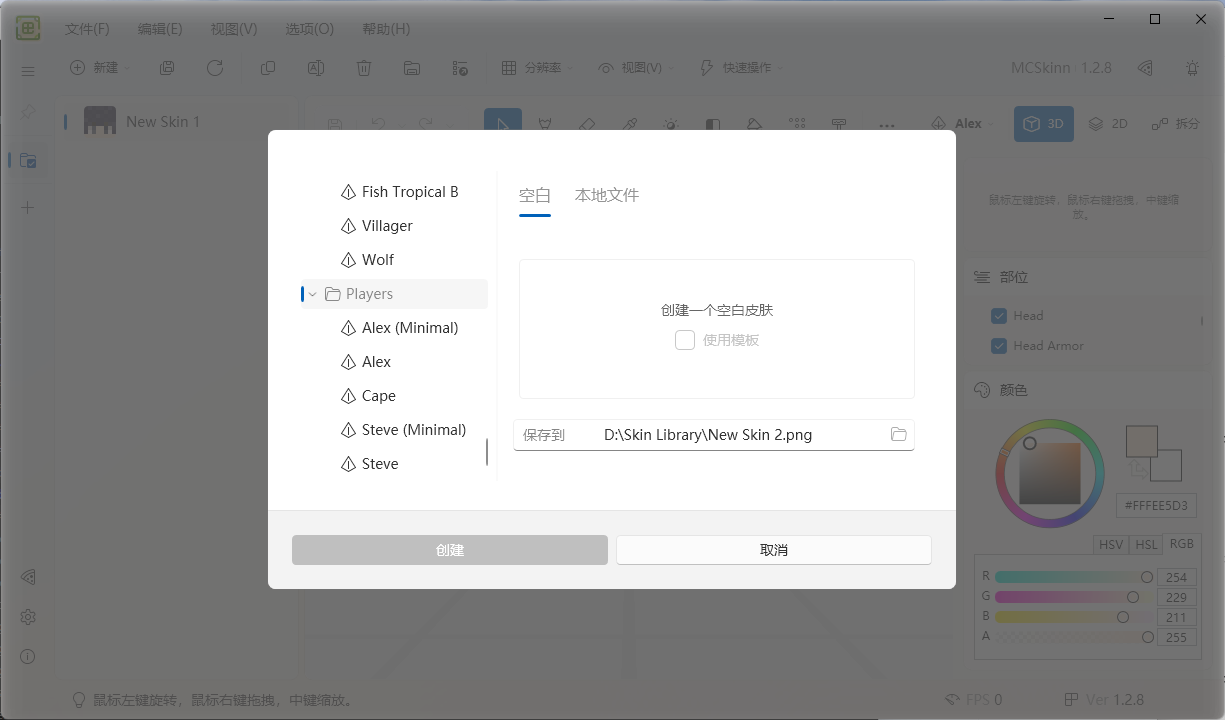1225x720 pixels.
Task: Open the Alex model dropdown
Action: click(x=963, y=124)
